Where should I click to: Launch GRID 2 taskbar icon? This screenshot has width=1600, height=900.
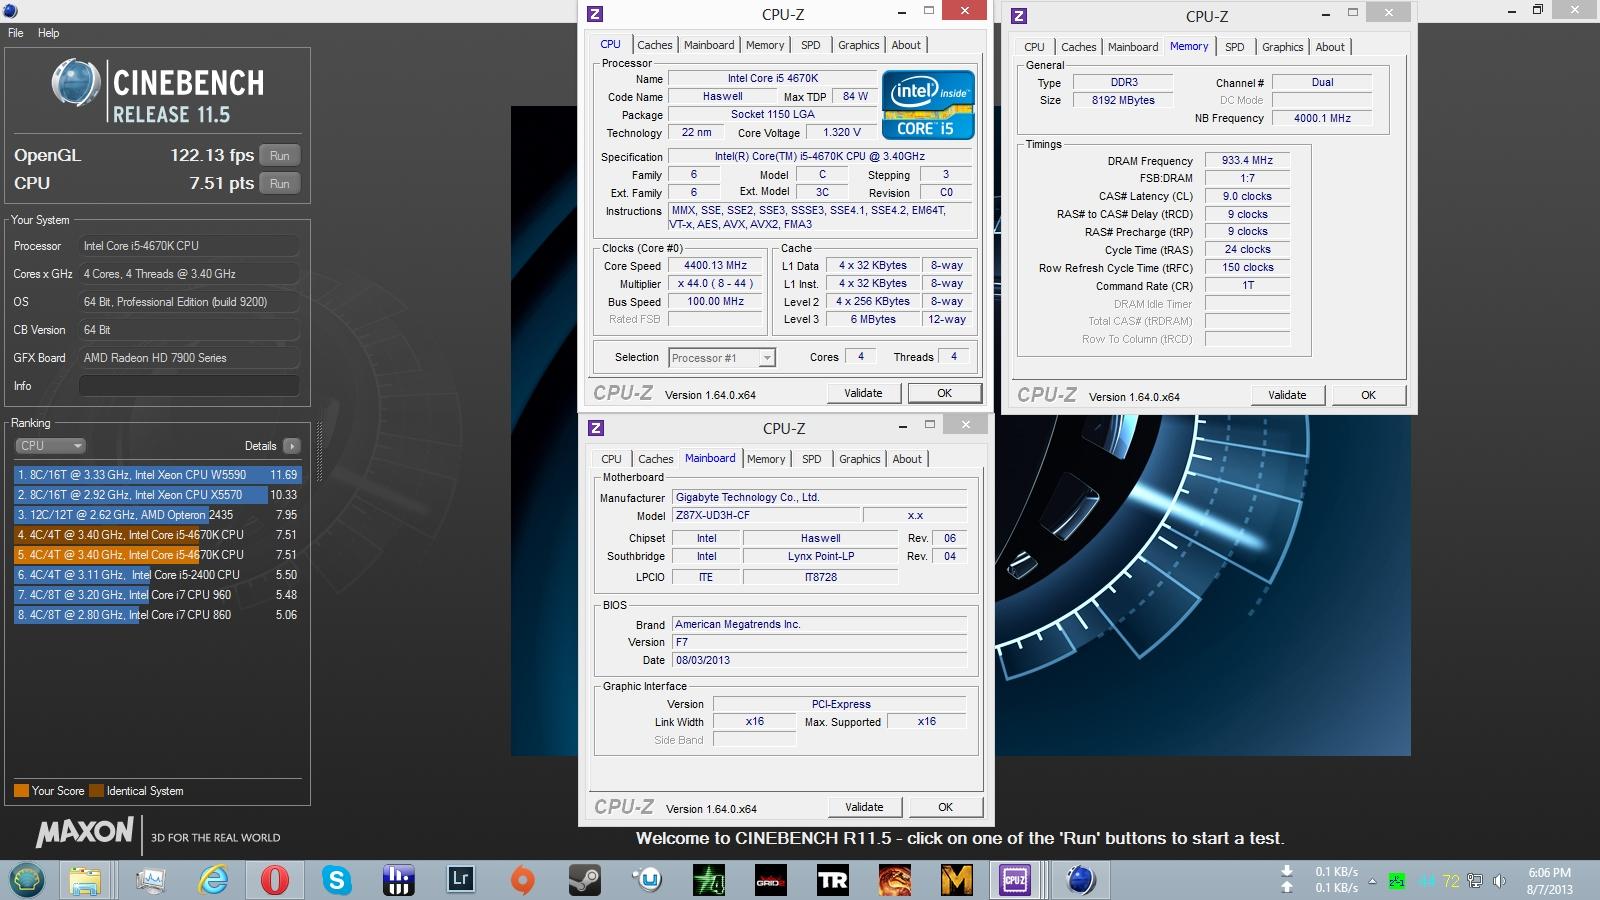pyautogui.click(x=771, y=880)
